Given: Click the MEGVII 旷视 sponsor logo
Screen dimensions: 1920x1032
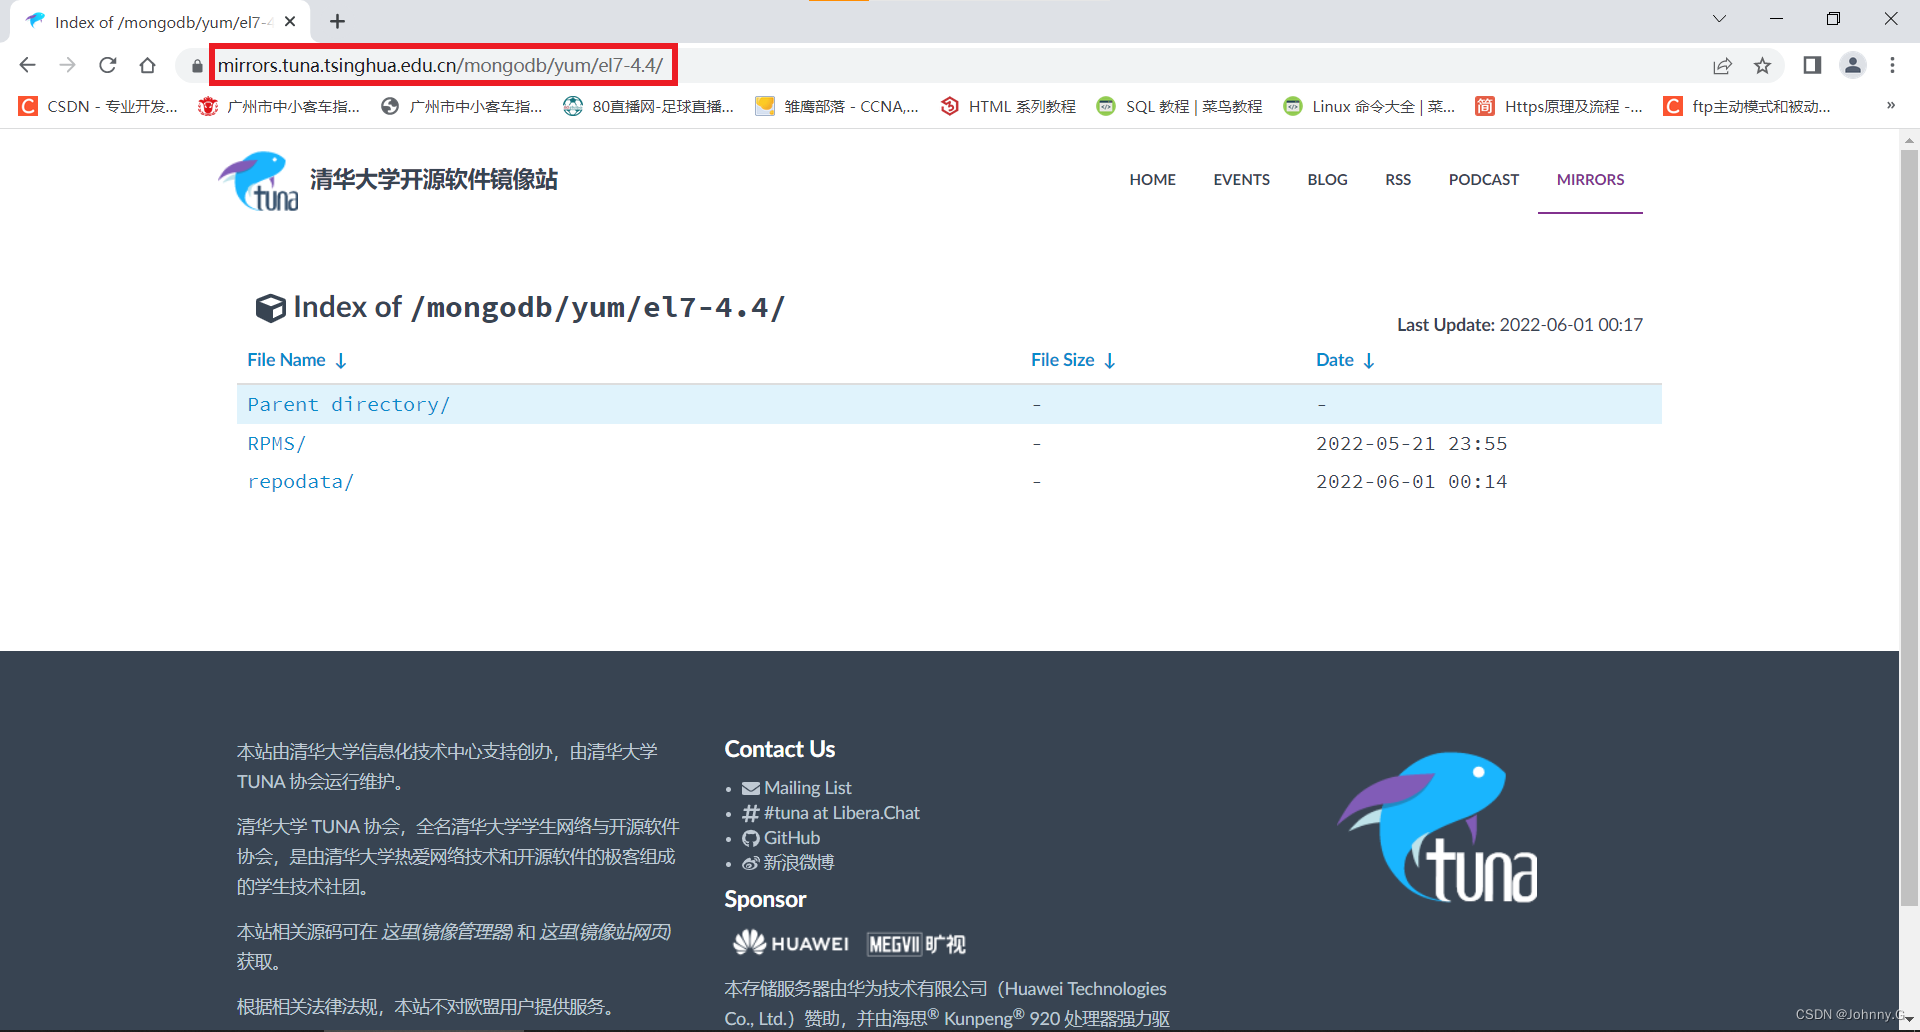Looking at the screenshot, I should click(916, 944).
